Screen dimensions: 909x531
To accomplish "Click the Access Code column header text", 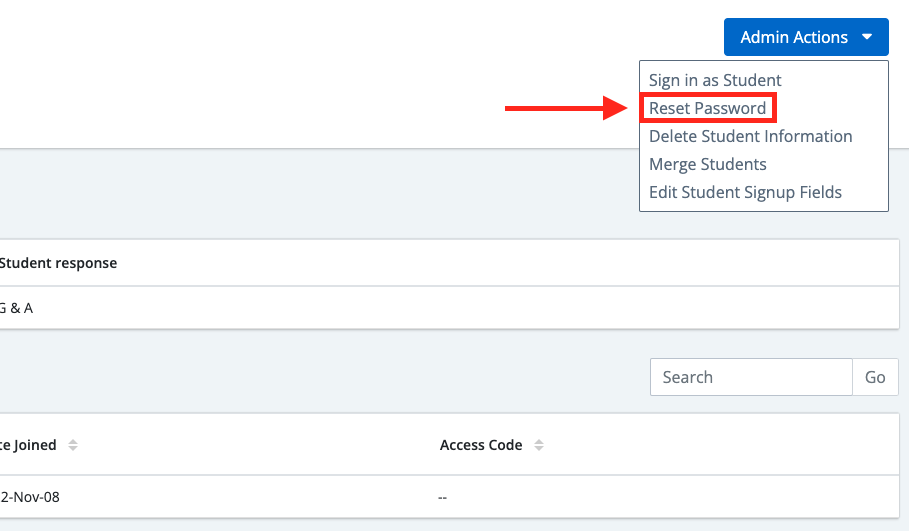I will 481,445.
